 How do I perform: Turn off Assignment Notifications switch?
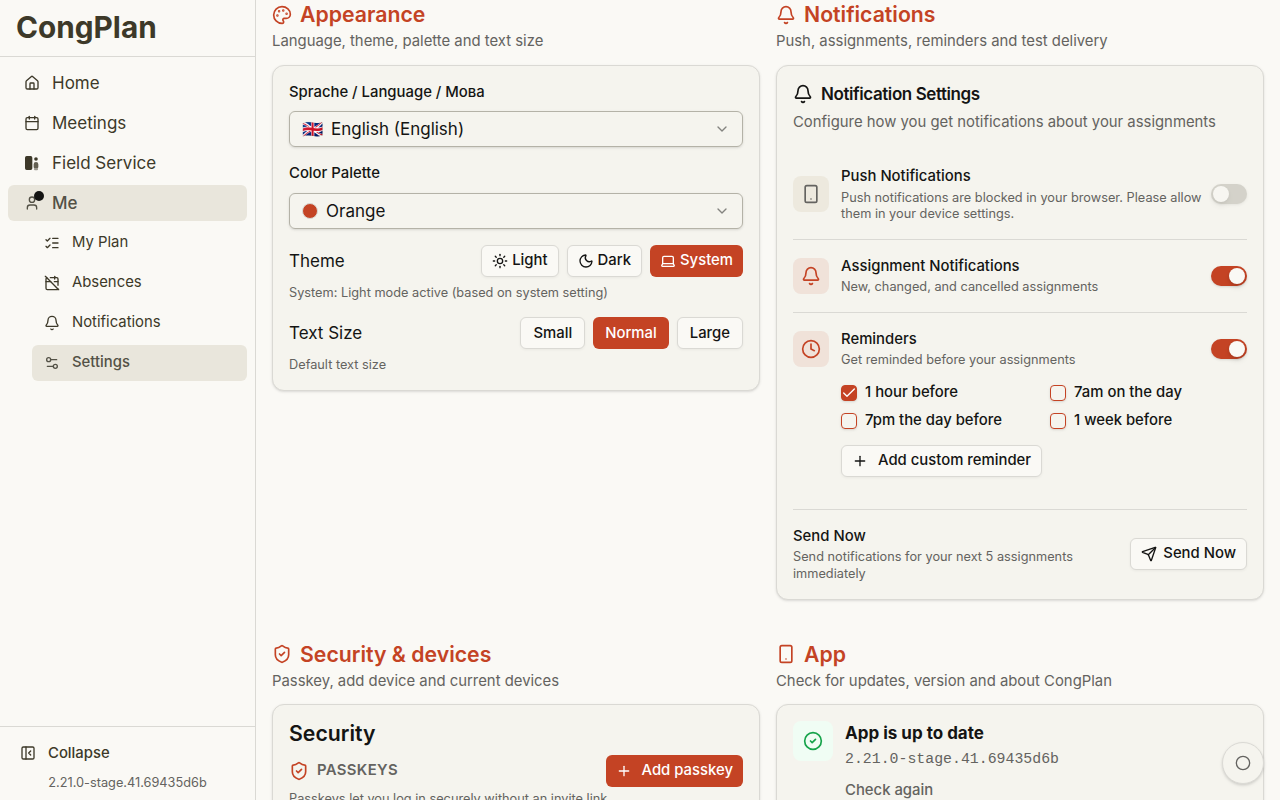tap(1229, 276)
